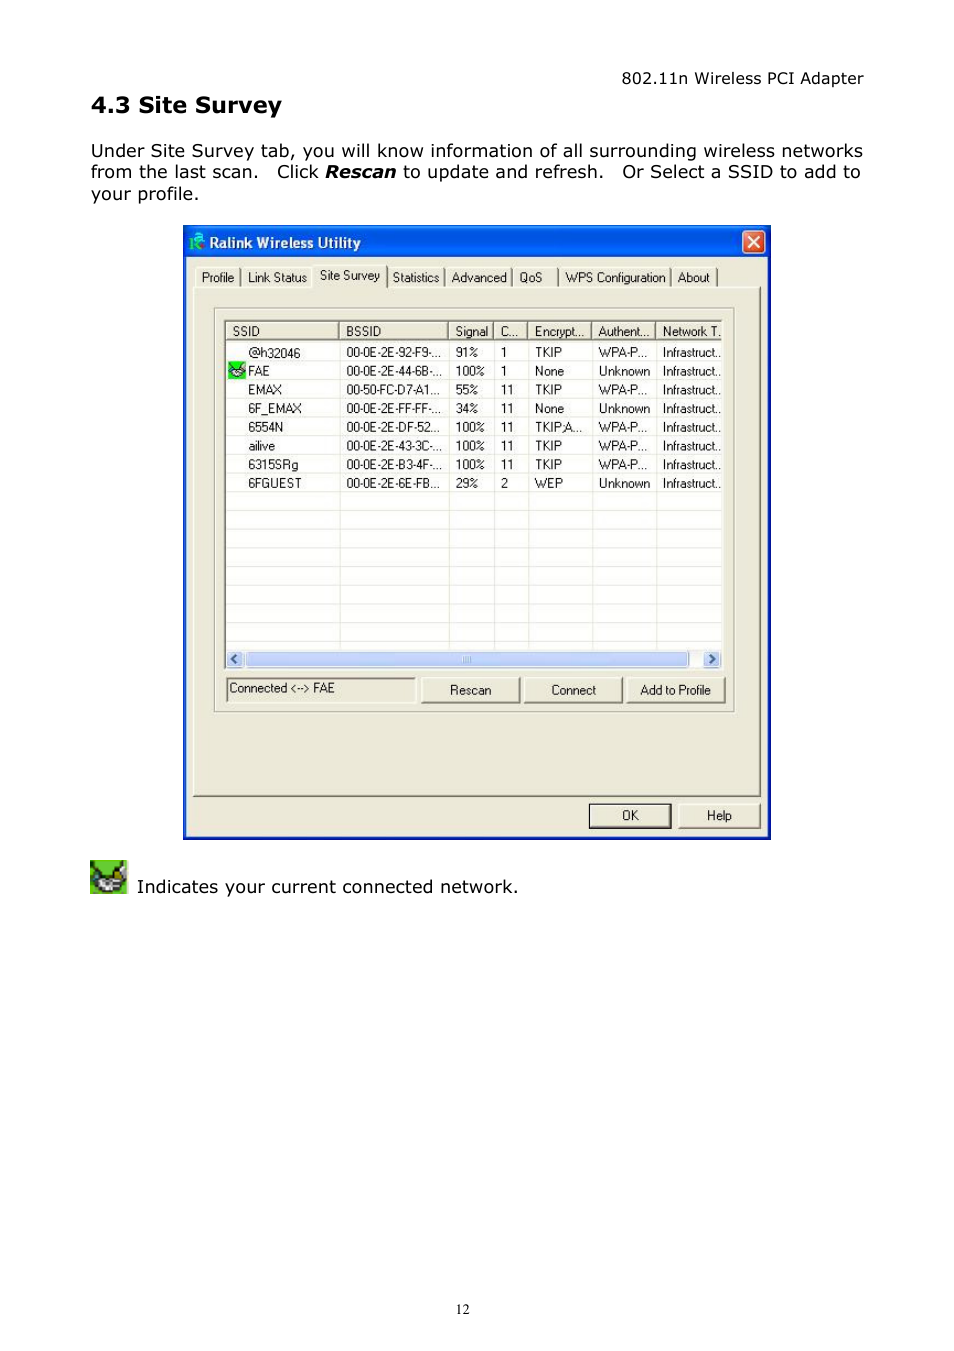Click the 29% signal value

coord(467,483)
